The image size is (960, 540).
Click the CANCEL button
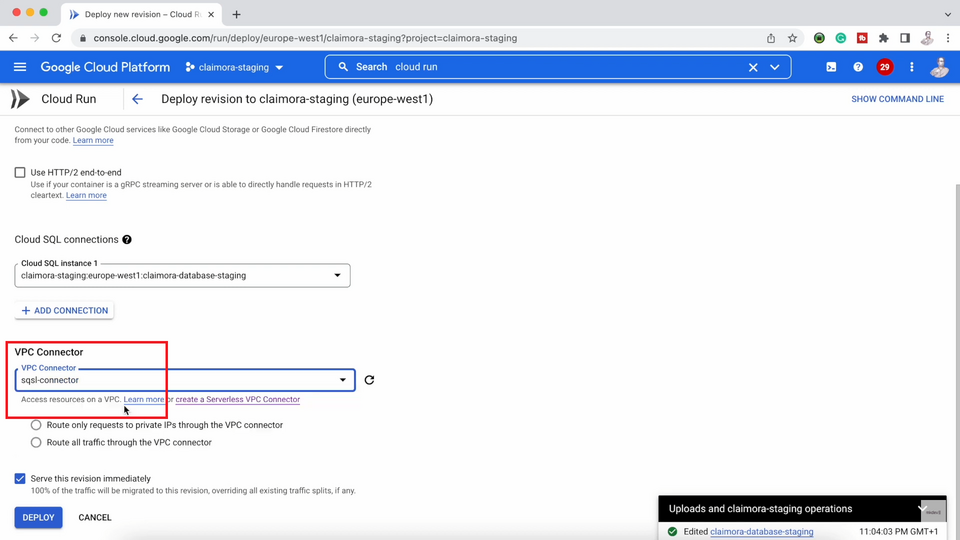point(95,517)
